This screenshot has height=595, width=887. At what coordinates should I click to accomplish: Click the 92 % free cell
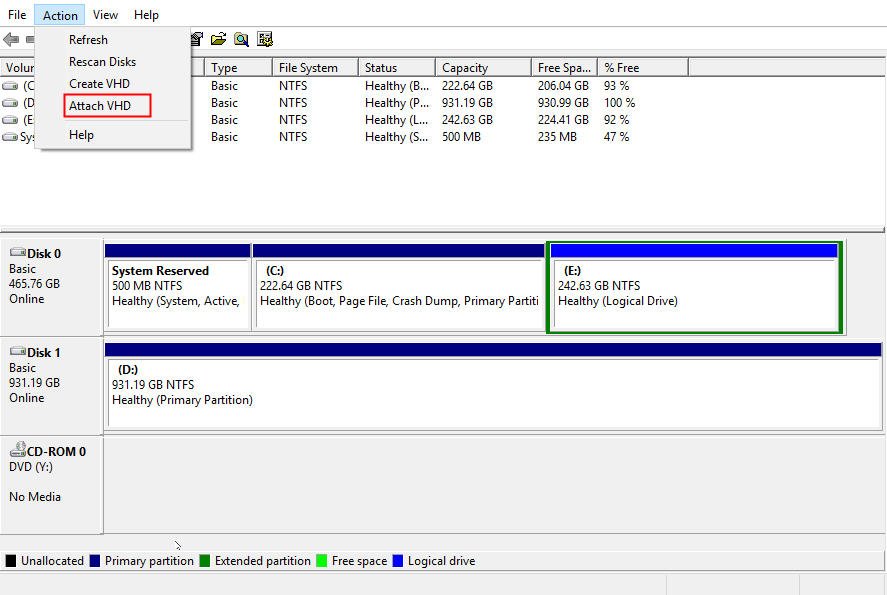[x=616, y=120]
